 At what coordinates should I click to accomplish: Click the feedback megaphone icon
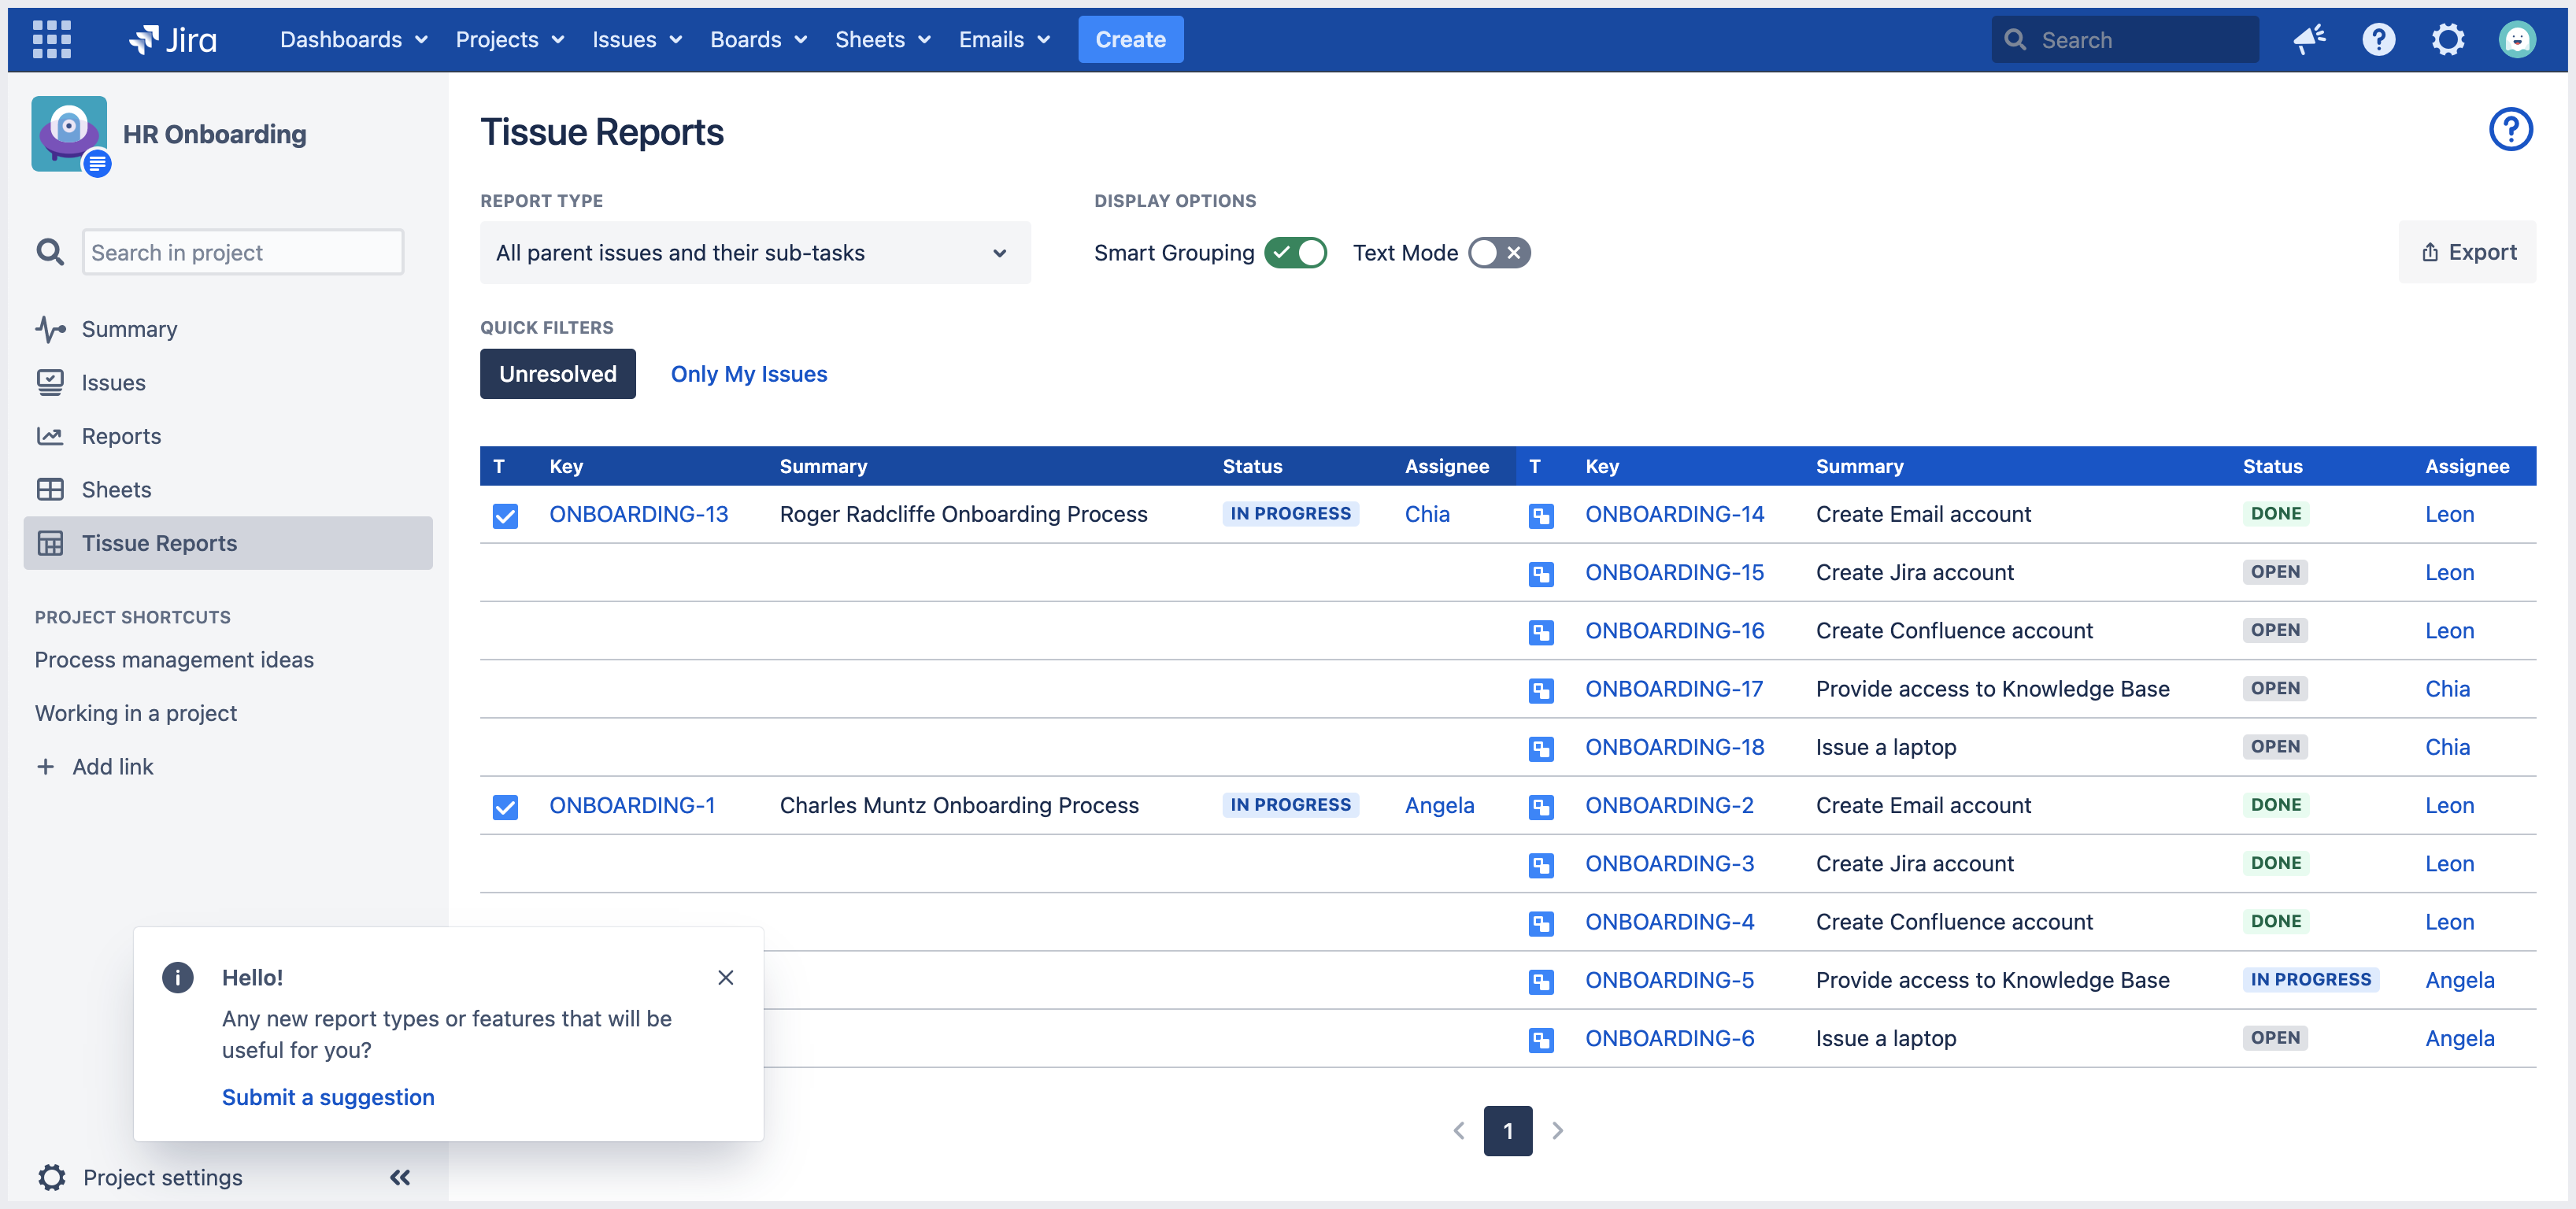(x=2309, y=39)
